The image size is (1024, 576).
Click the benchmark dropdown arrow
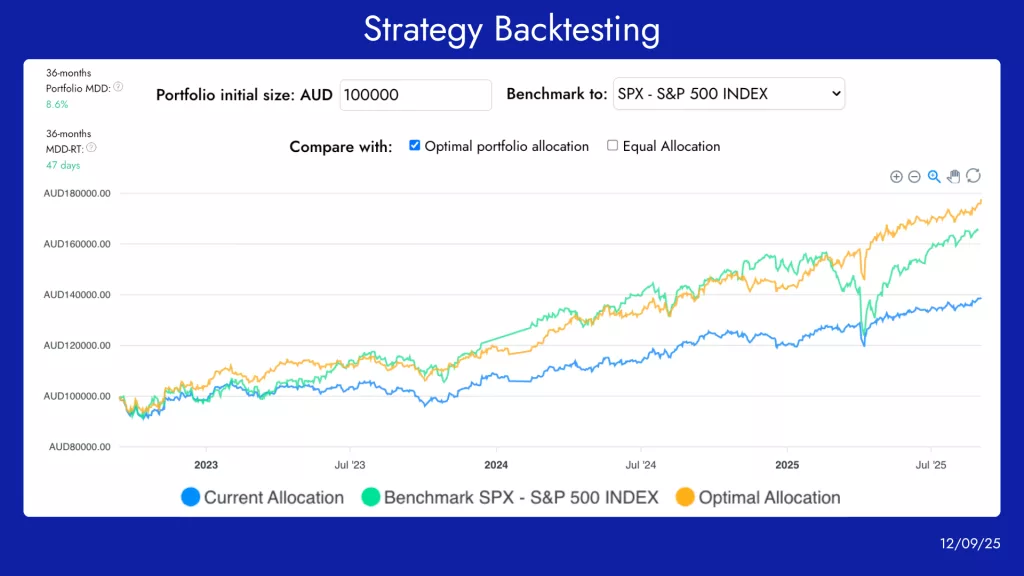836,94
